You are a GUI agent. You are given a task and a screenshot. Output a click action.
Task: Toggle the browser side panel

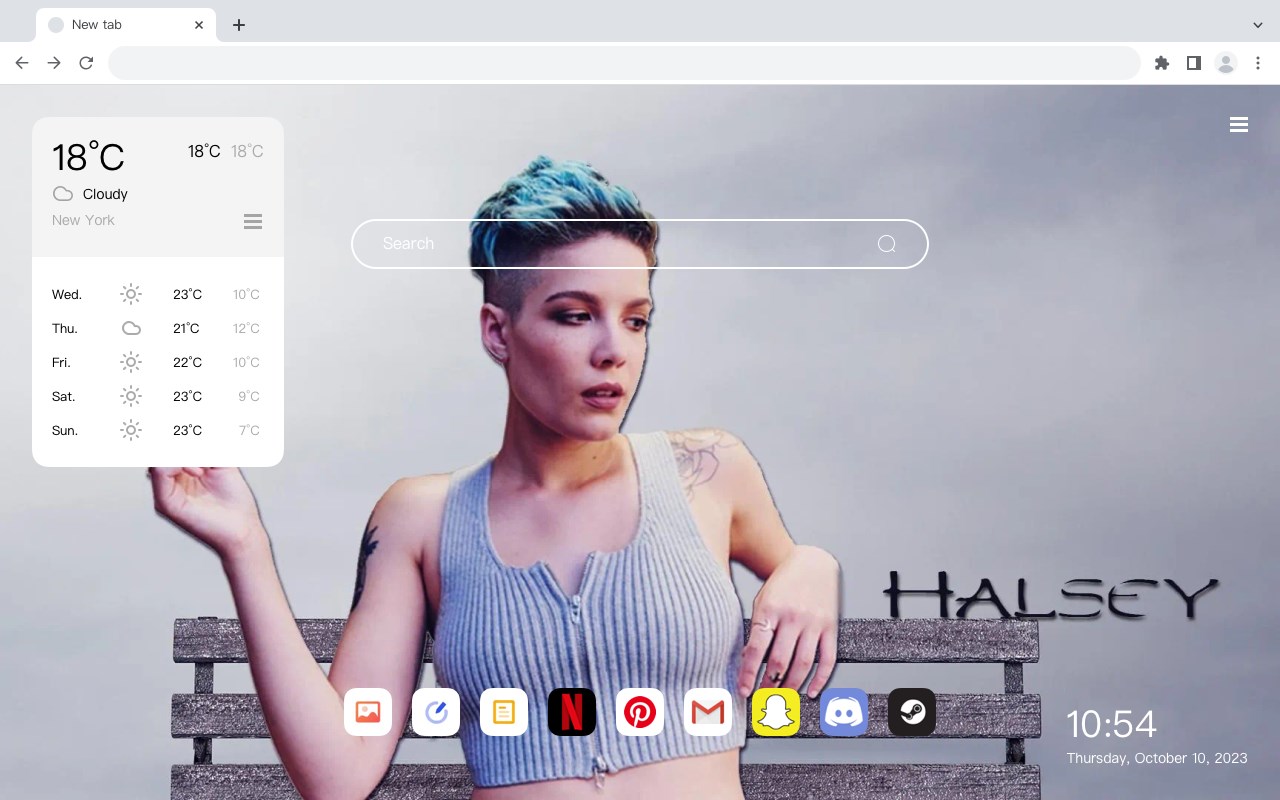[x=1193, y=63]
